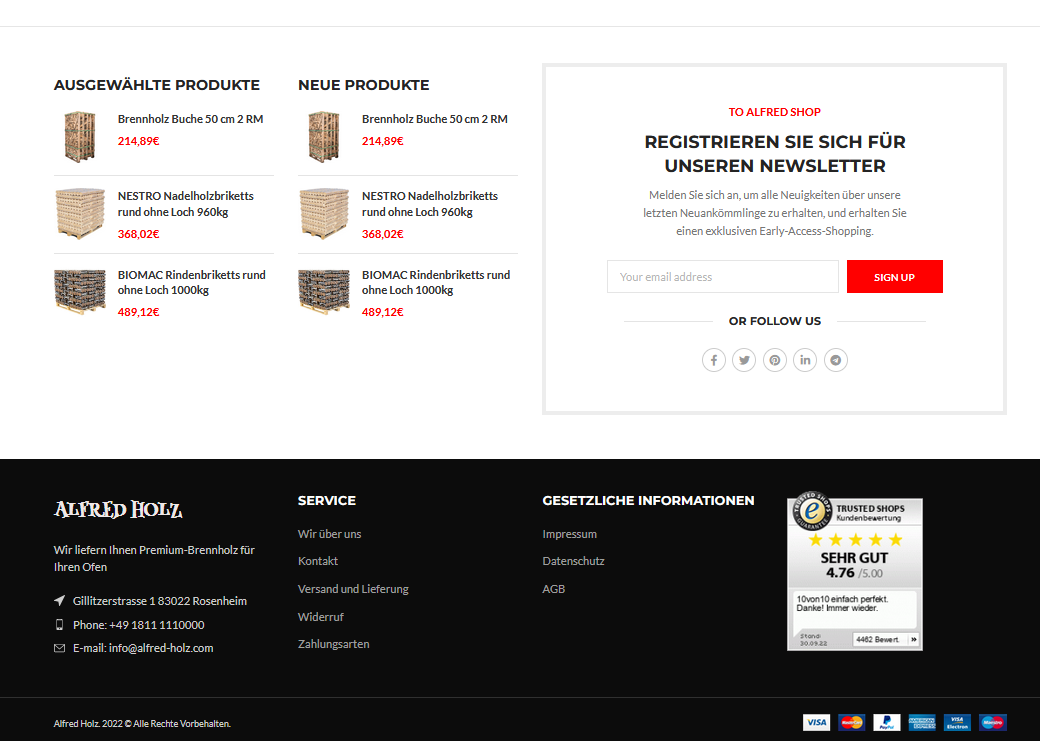
Task: Click 214,89€ price under Ausgewählte Produkte
Action: pyautogui.click(x=139, y=141)
